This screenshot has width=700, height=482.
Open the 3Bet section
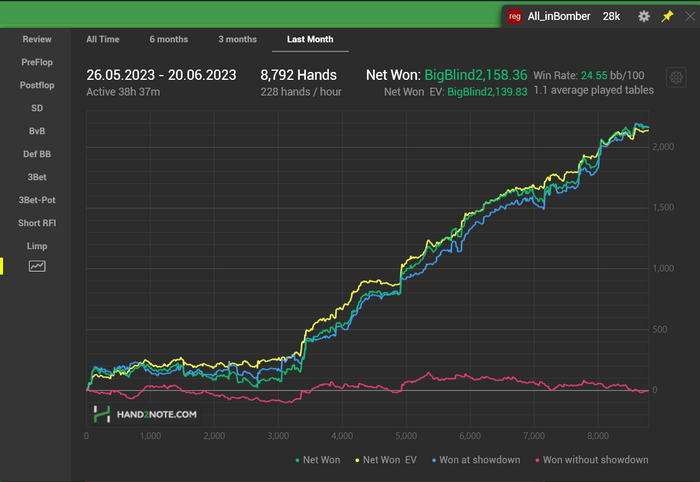click(x=37, y=177)
